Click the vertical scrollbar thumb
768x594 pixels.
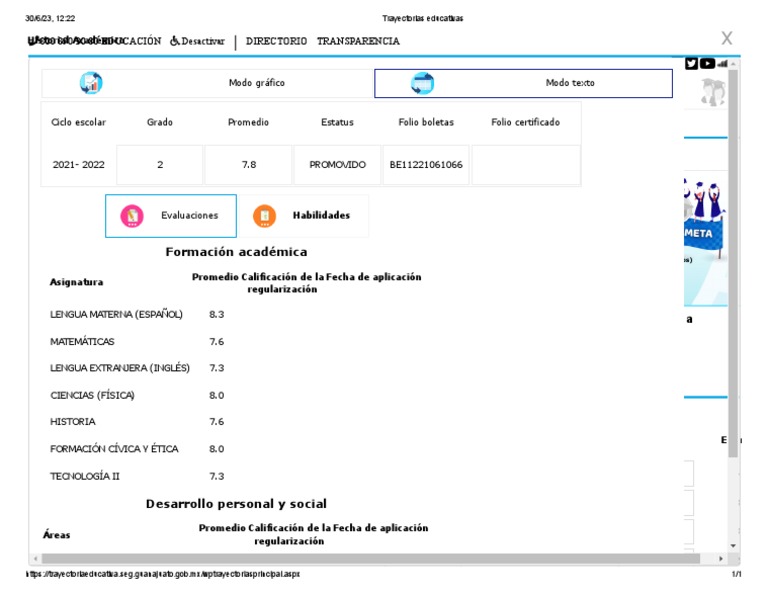coord(733,263)
